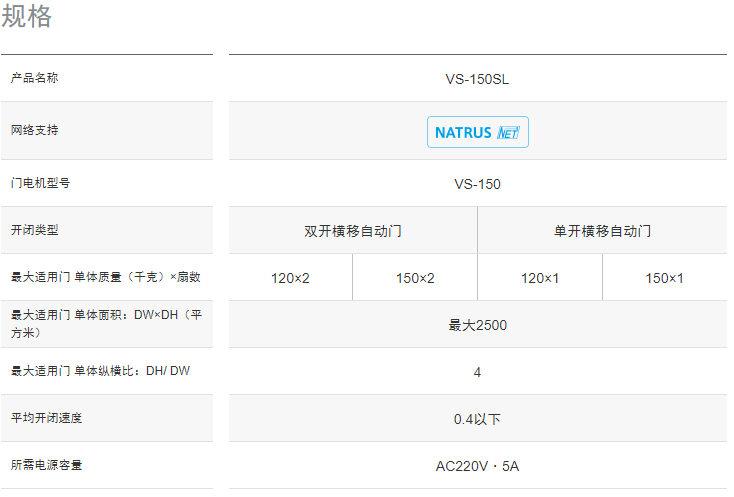Click the 150×2 cell
The height and width of the screenshot is (497, 734).
[415, 278]
